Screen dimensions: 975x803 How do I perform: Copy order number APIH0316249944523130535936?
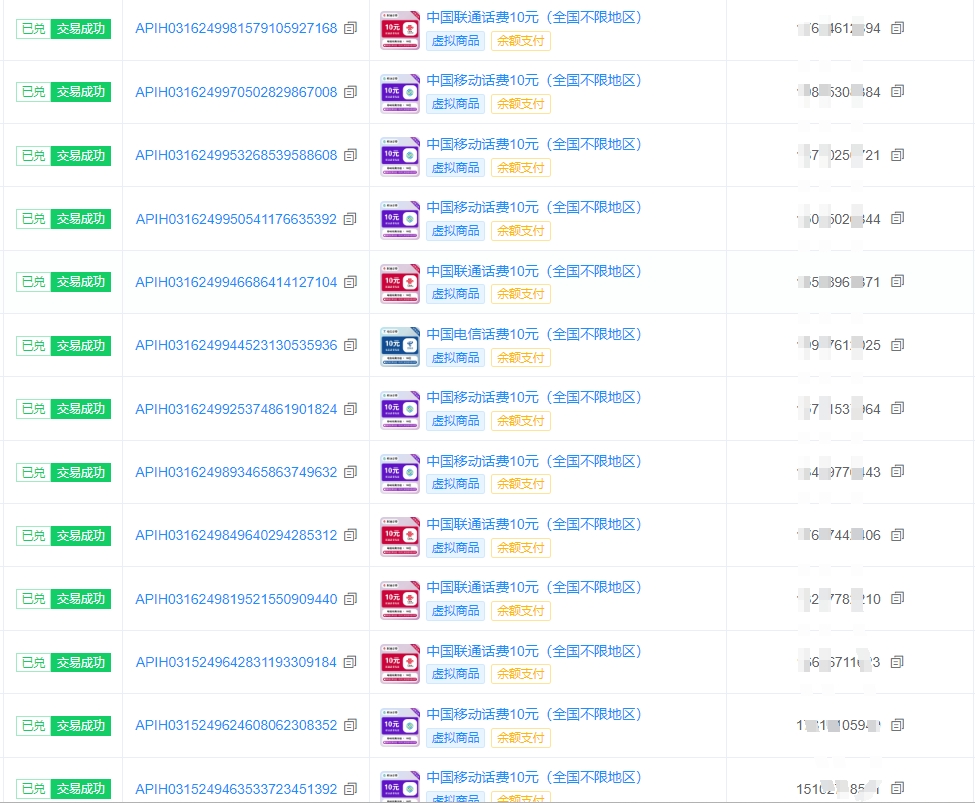[x=351, y=345]
